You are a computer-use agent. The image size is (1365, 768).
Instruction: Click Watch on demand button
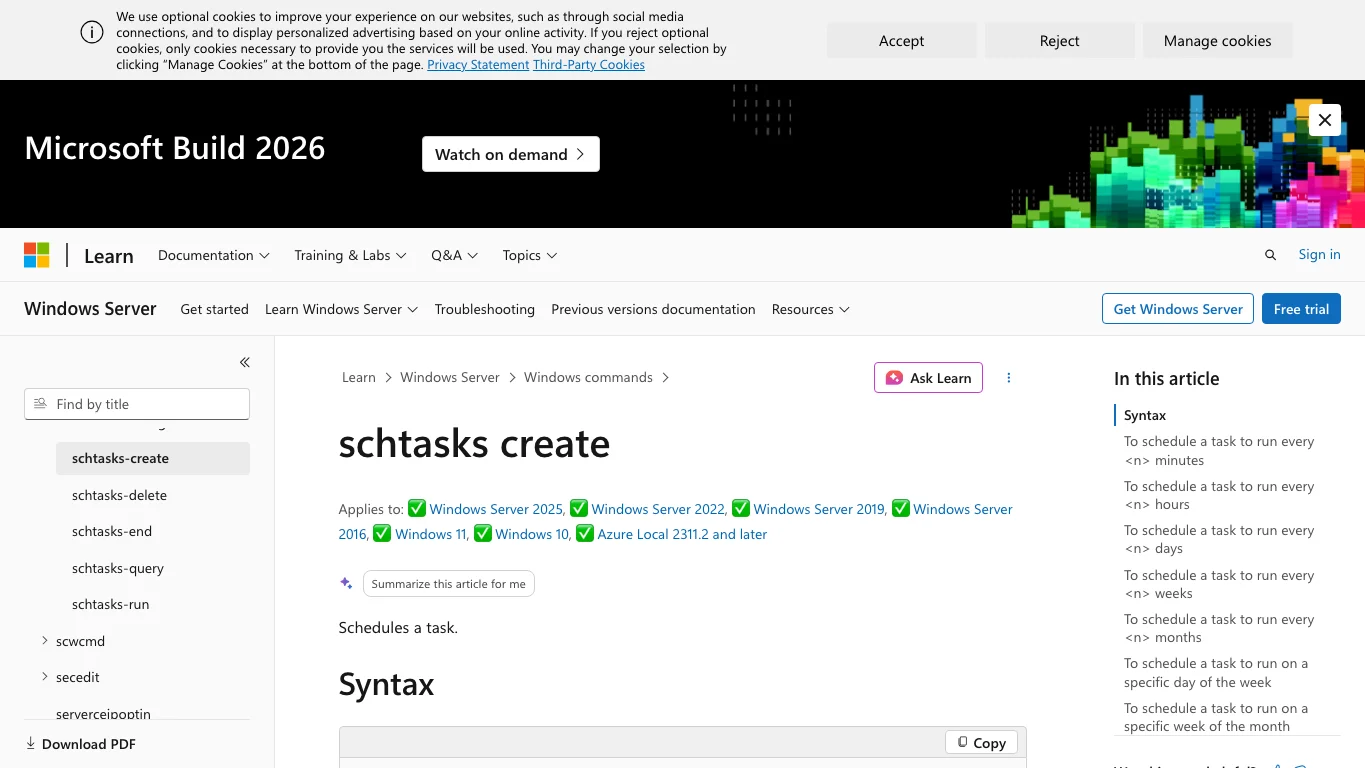(x=511, y=154)
